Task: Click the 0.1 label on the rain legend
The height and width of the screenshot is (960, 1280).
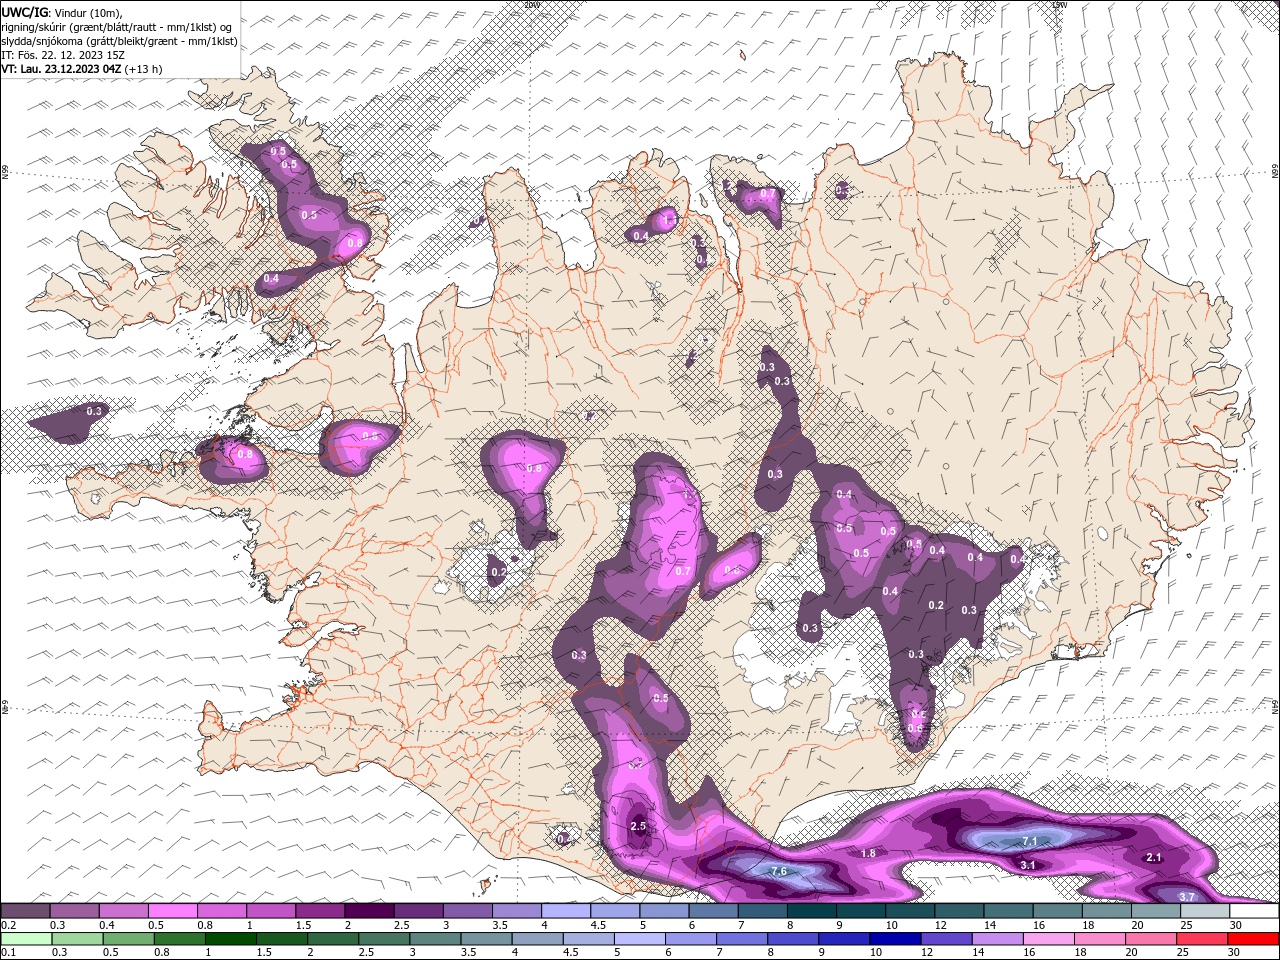Action: click(x=9, y=953)
